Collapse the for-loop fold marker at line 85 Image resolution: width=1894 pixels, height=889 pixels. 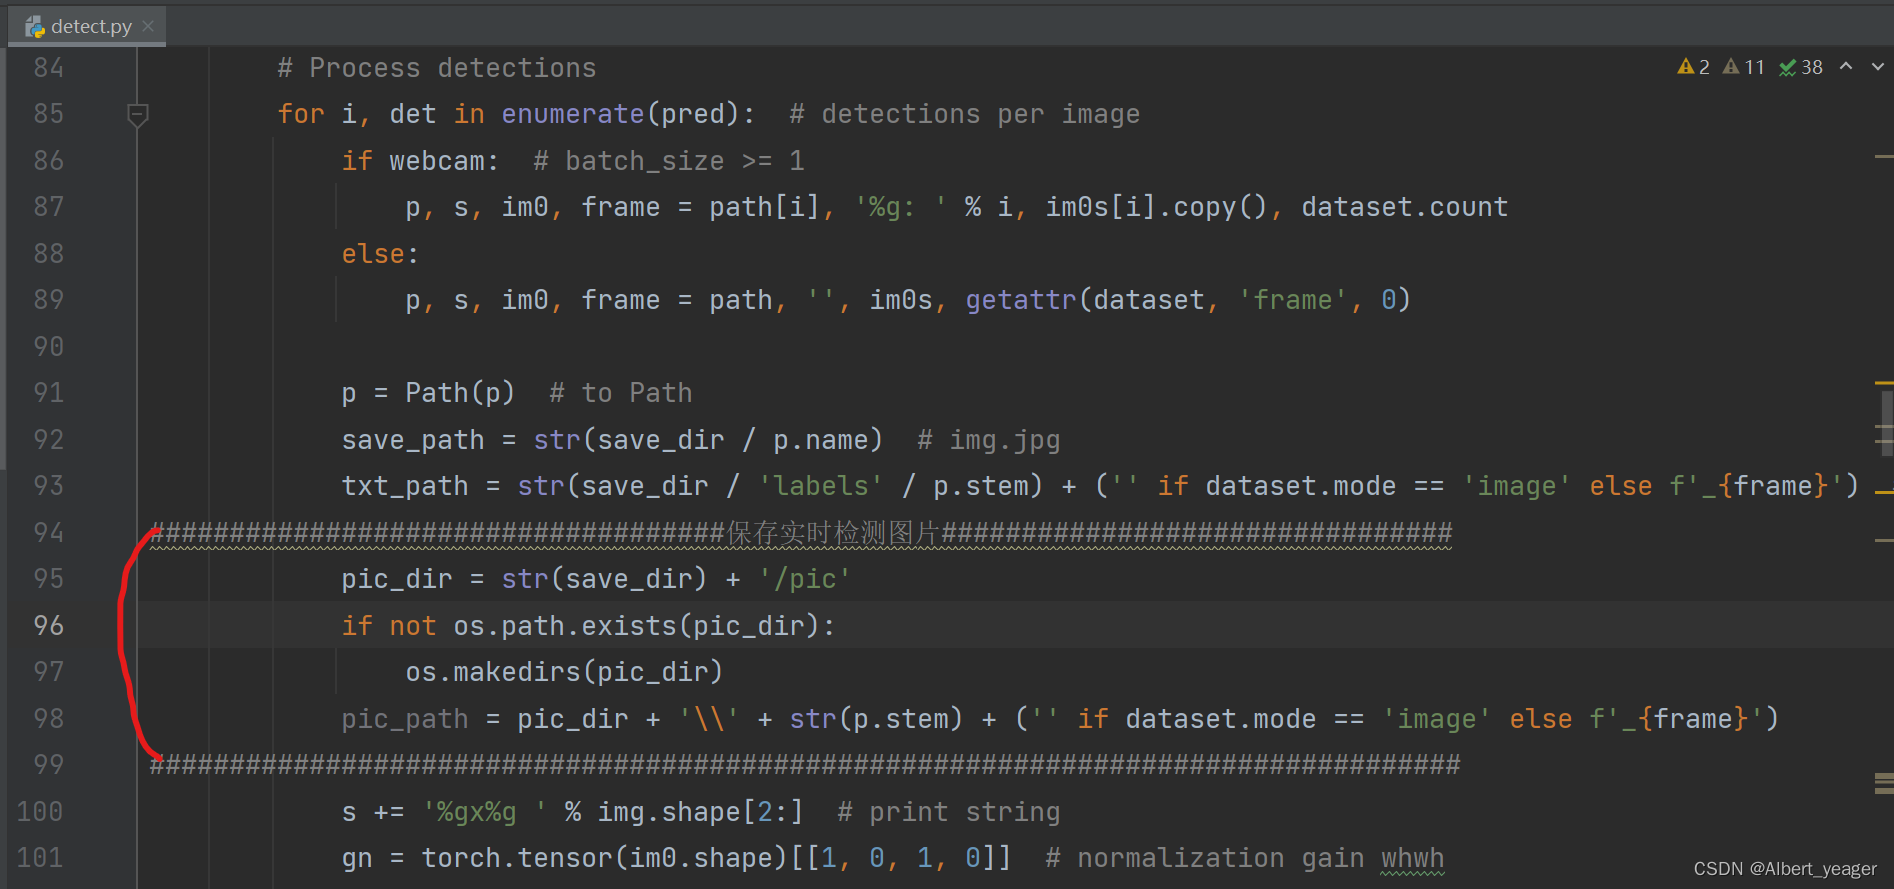click(x=138, y=114)
